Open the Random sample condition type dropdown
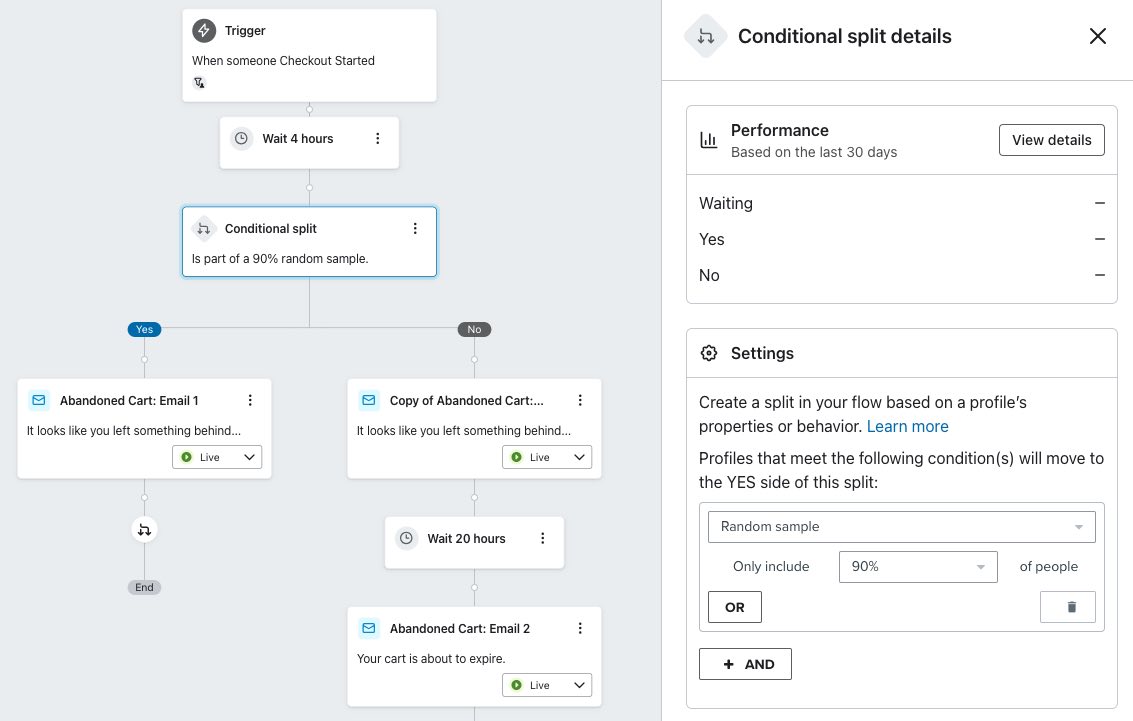The height and width of the screenshot is (721, 1133). click(x=901, y=527)
